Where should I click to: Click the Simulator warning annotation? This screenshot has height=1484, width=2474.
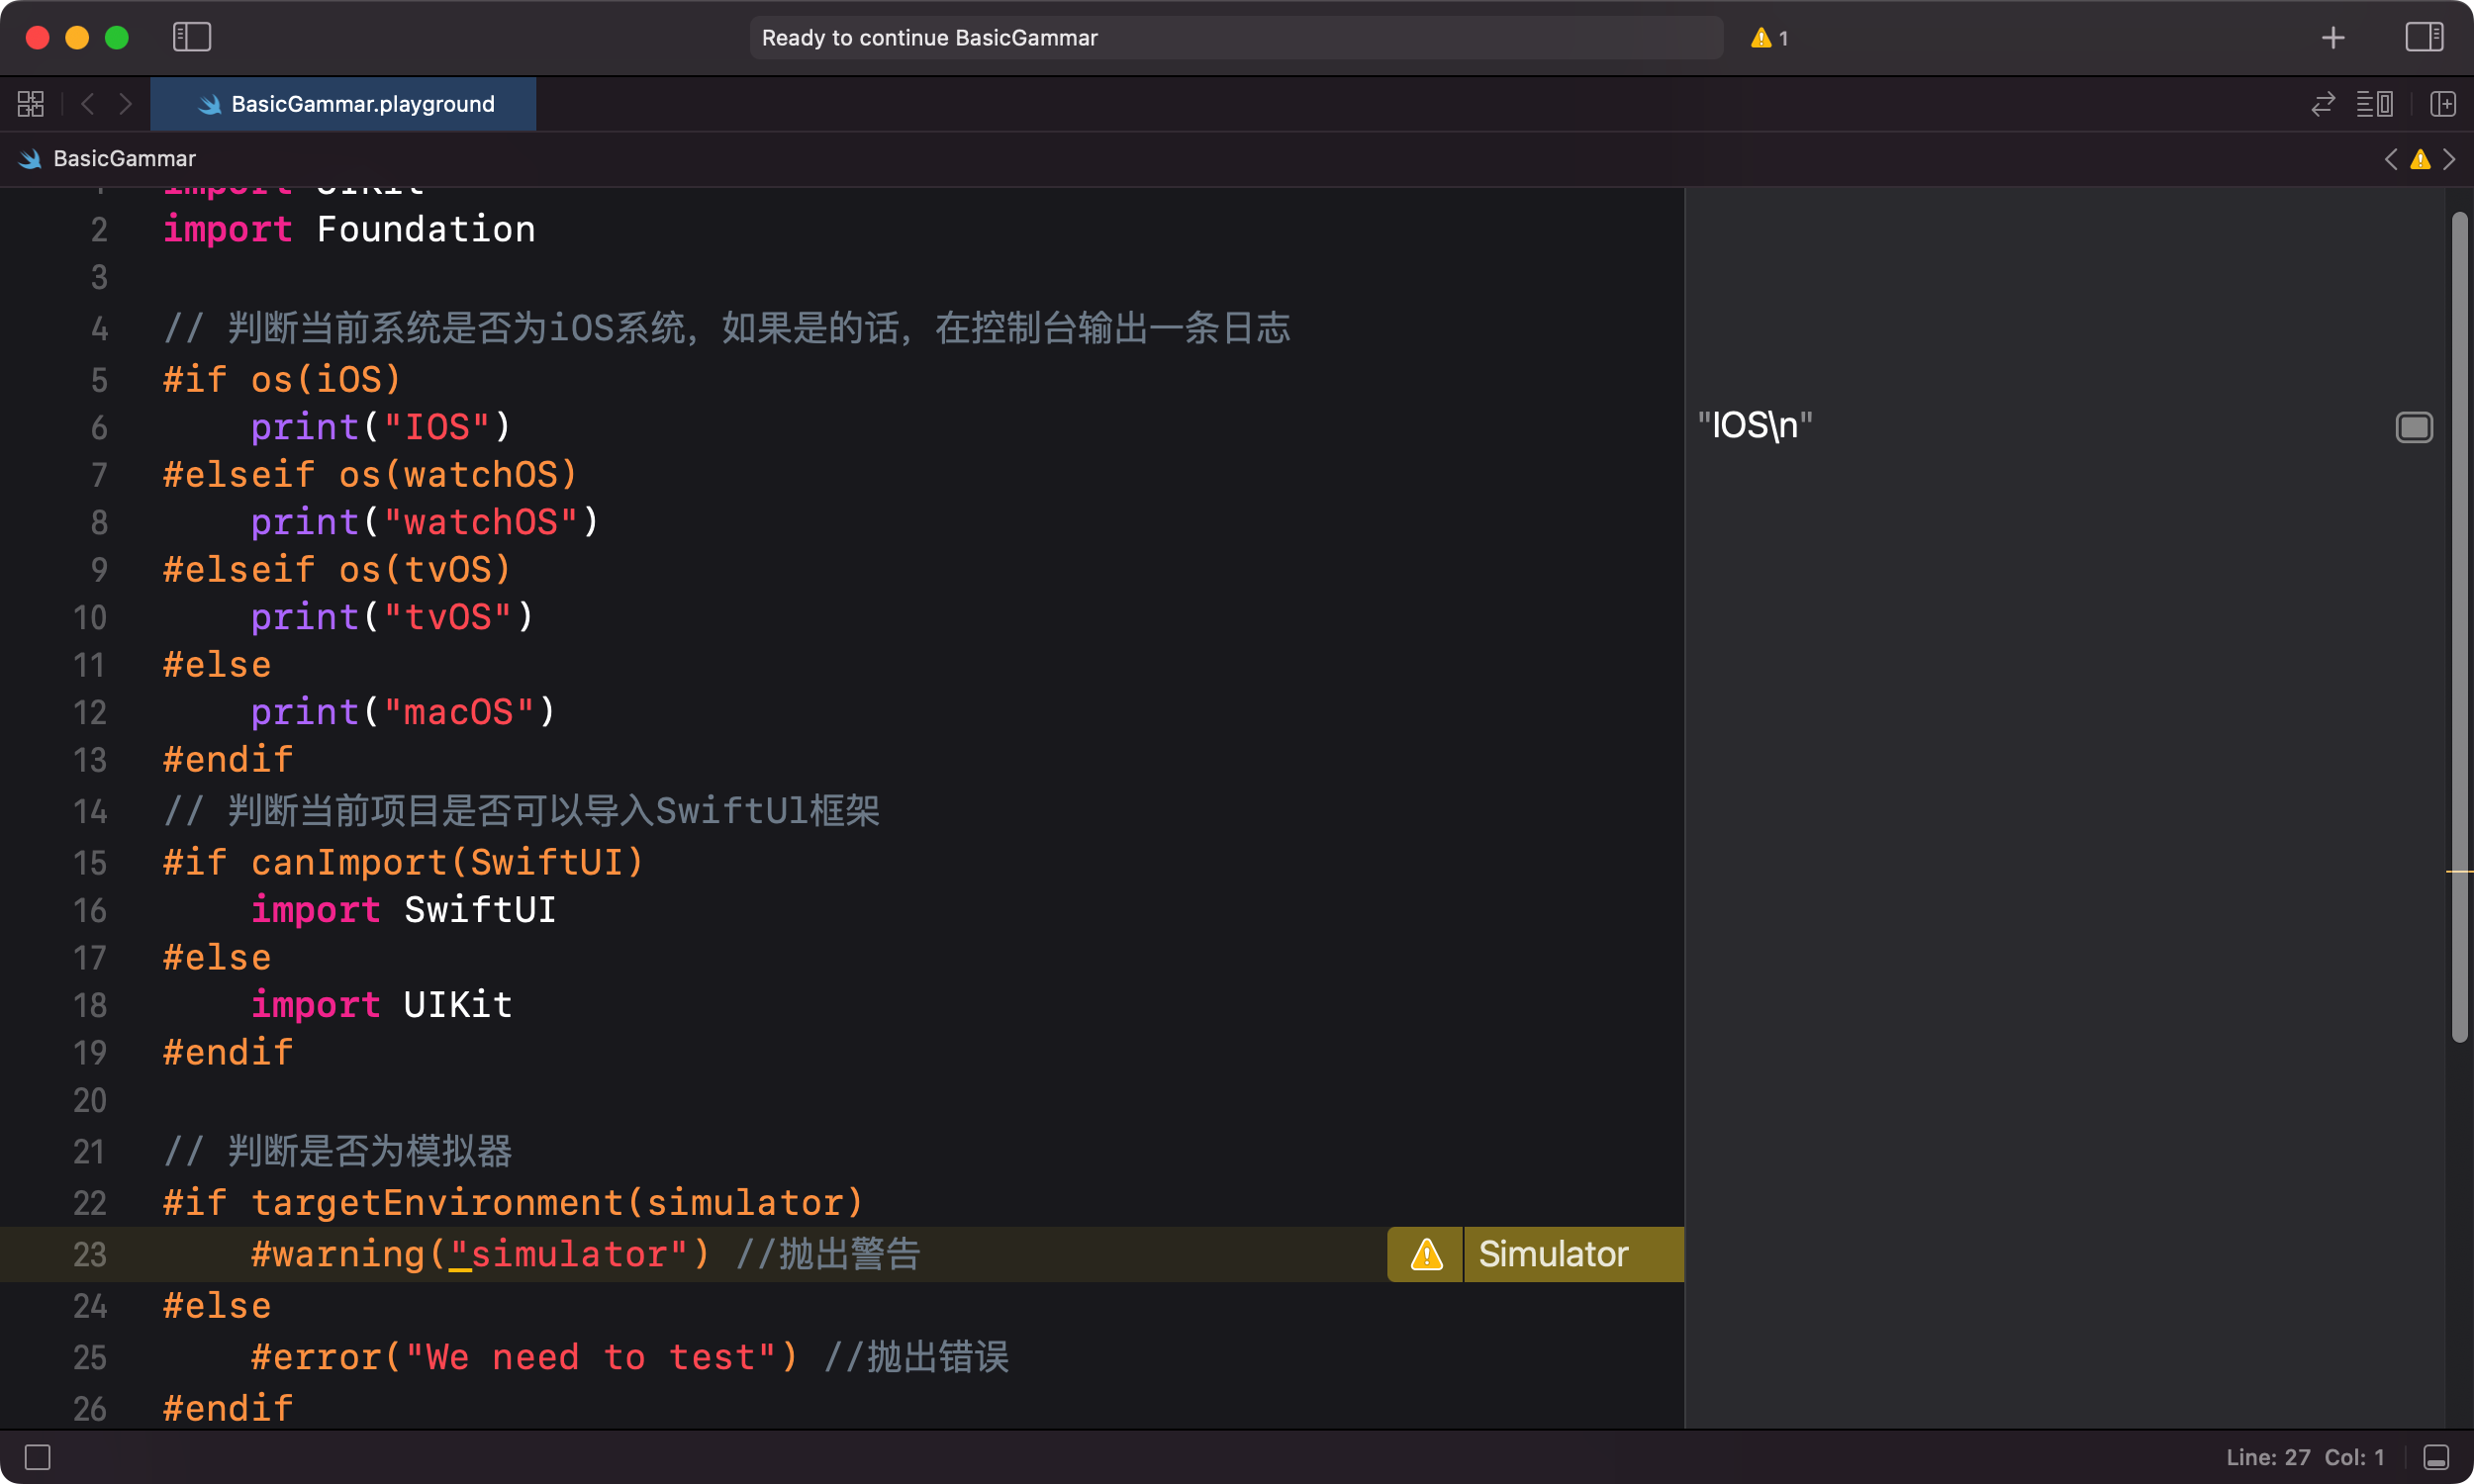click(x=1574, y=1254)
